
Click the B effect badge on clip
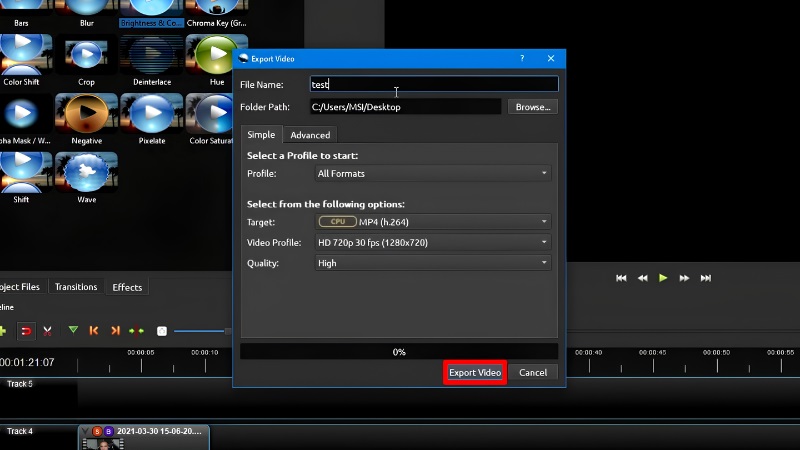tap(108, 431)
